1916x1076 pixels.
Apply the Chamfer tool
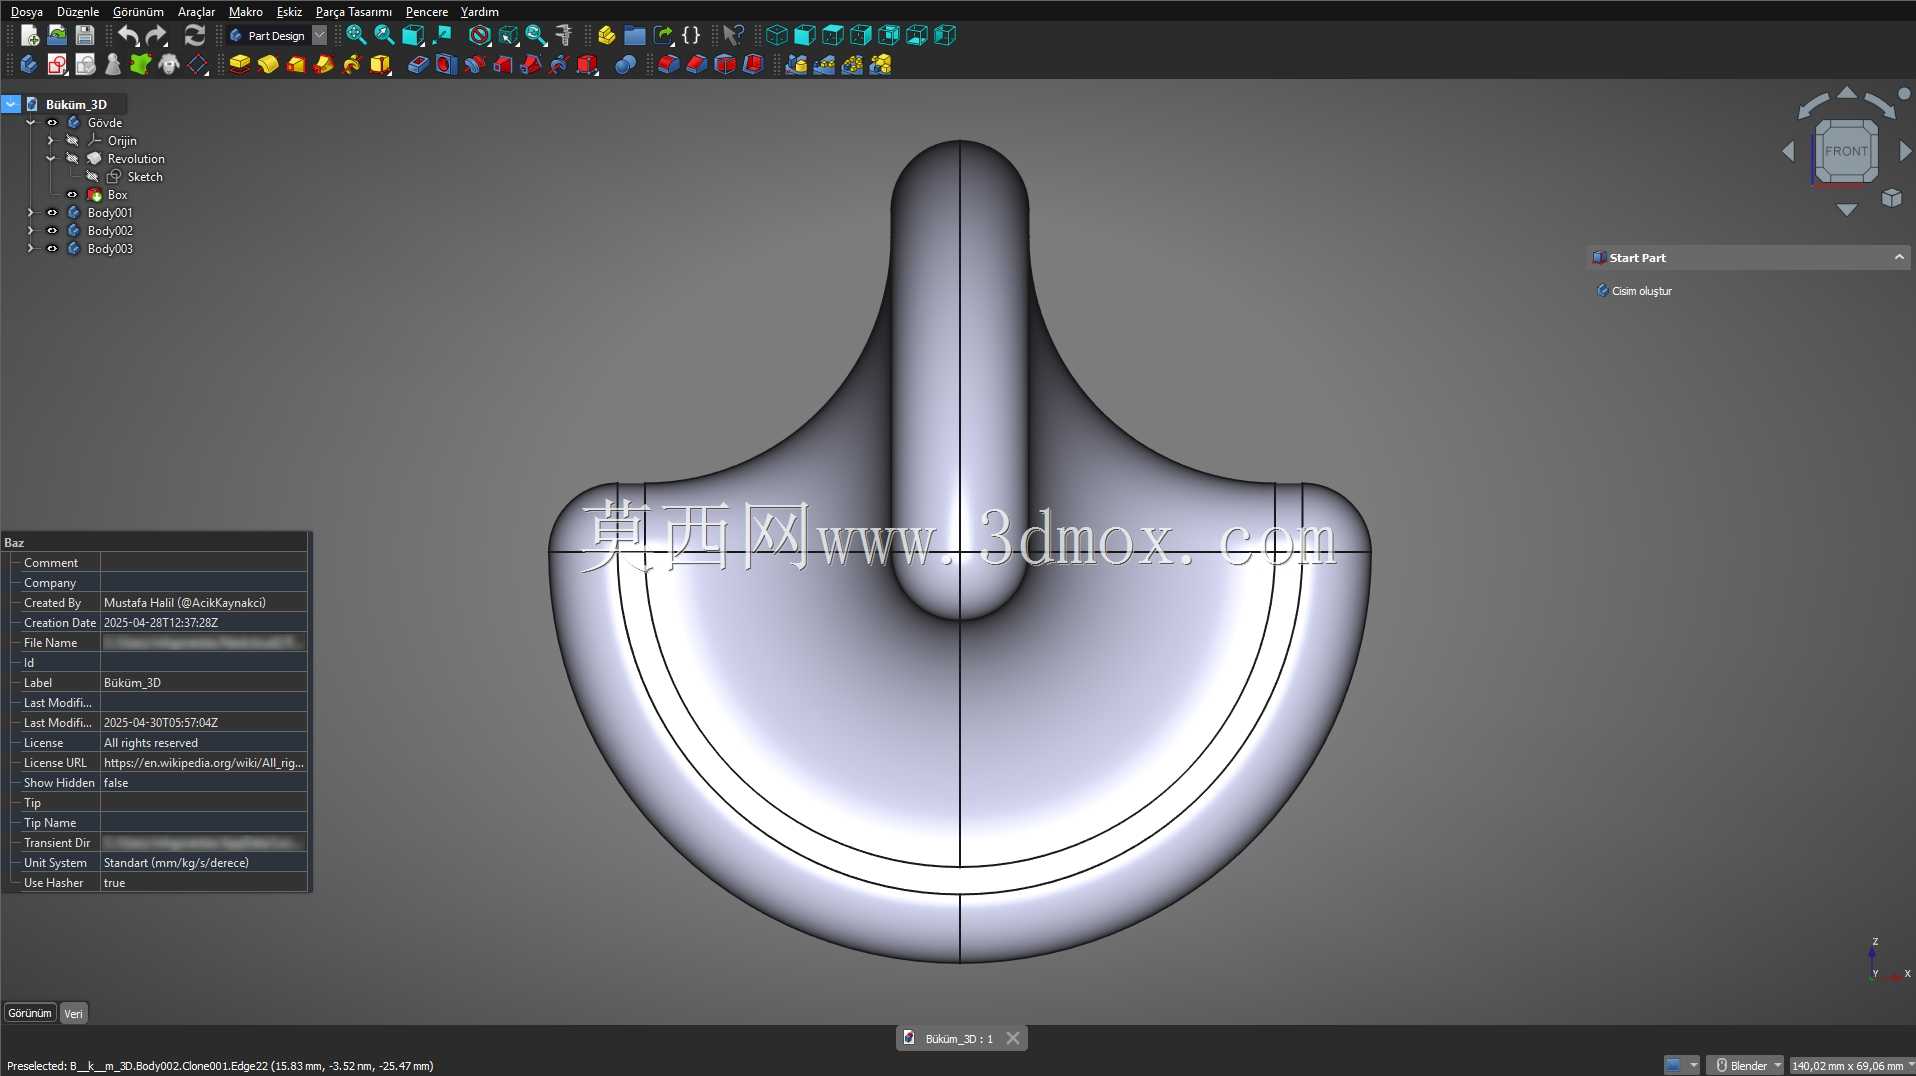[696, 65]
